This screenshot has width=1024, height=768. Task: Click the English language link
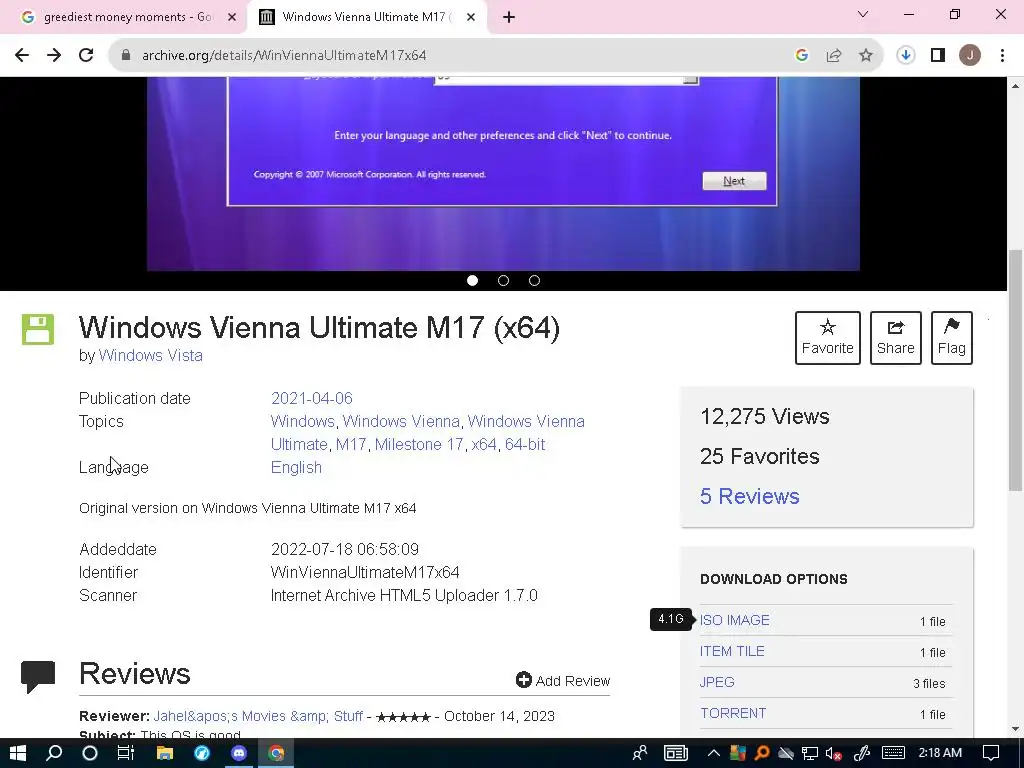click(x=296, y=468)
